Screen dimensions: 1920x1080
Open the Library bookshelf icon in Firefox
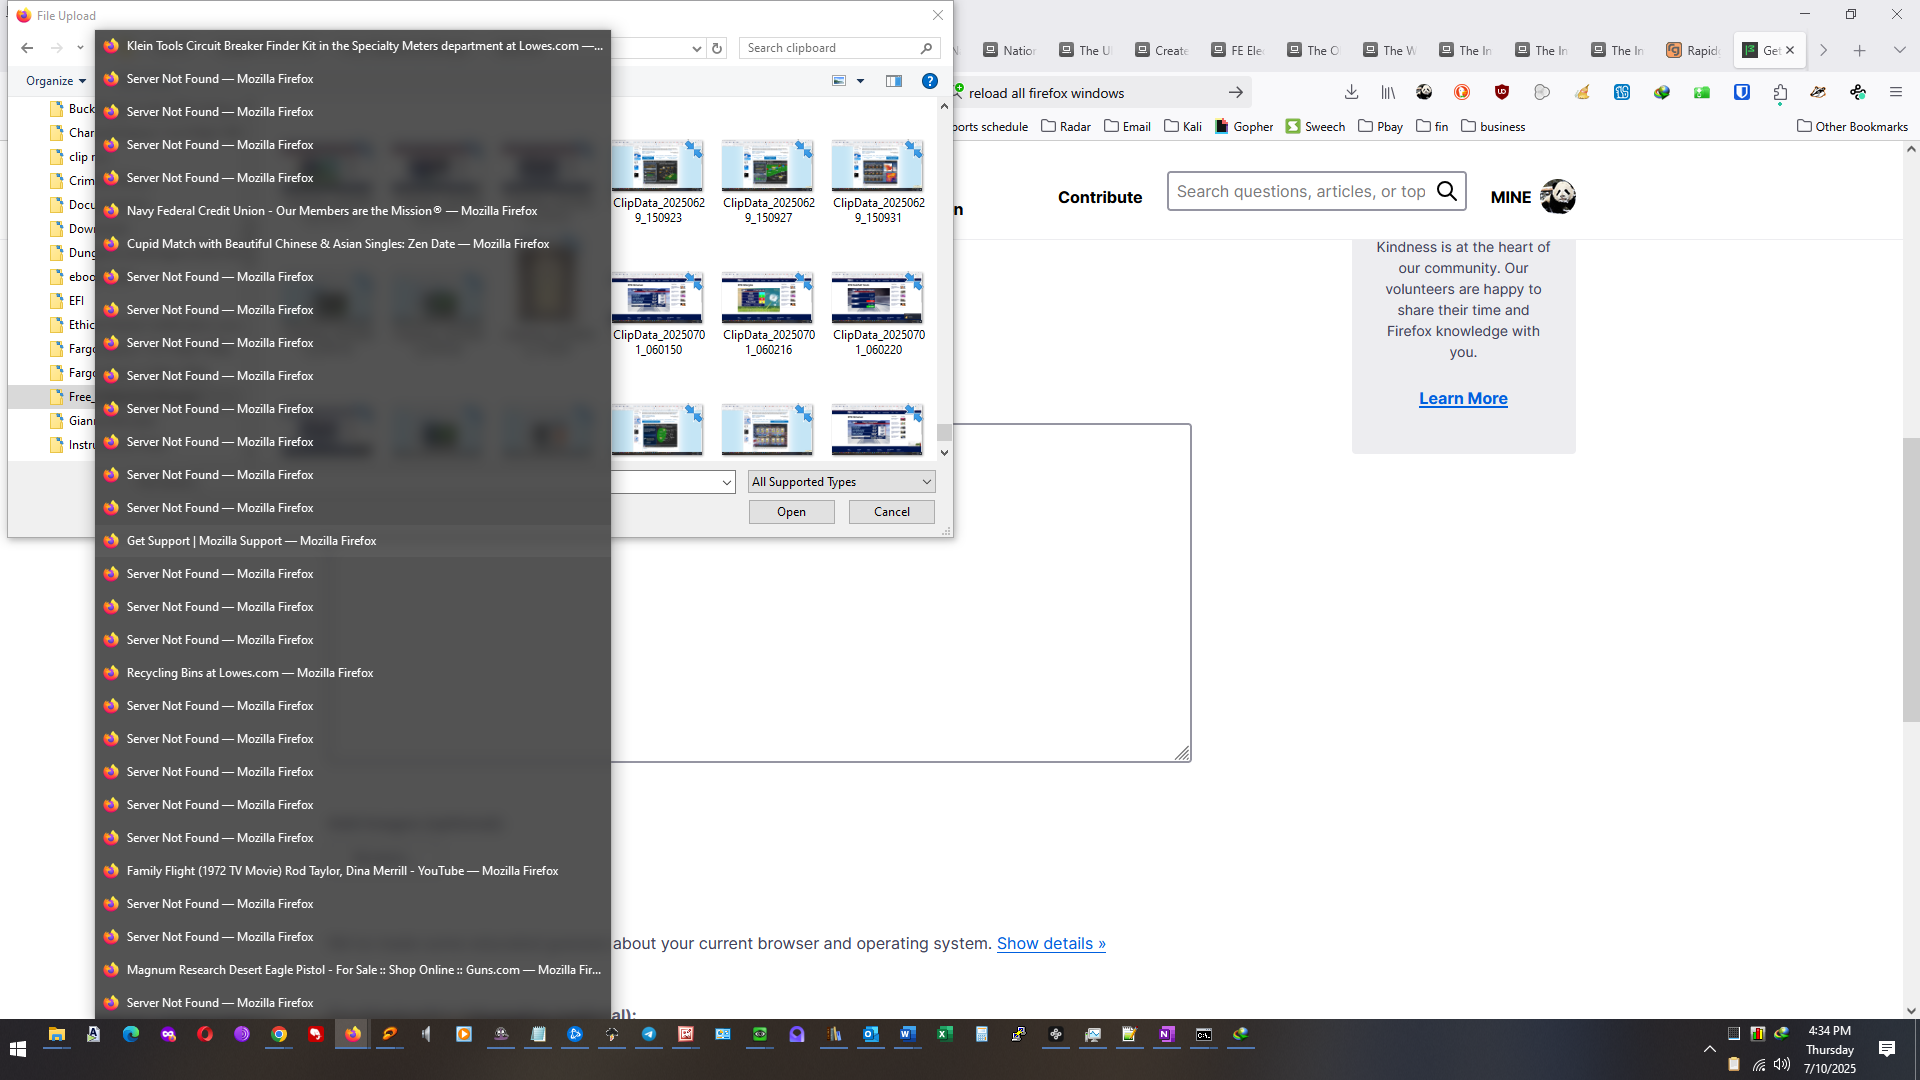tap(1388, 92)
